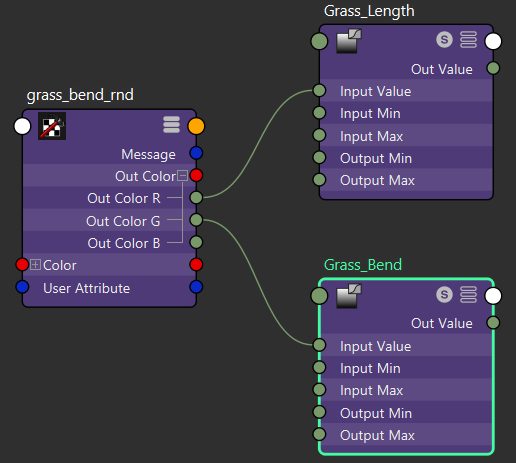
Task: Expand the Color attribute plus box
Action: [x=35, y=265]
